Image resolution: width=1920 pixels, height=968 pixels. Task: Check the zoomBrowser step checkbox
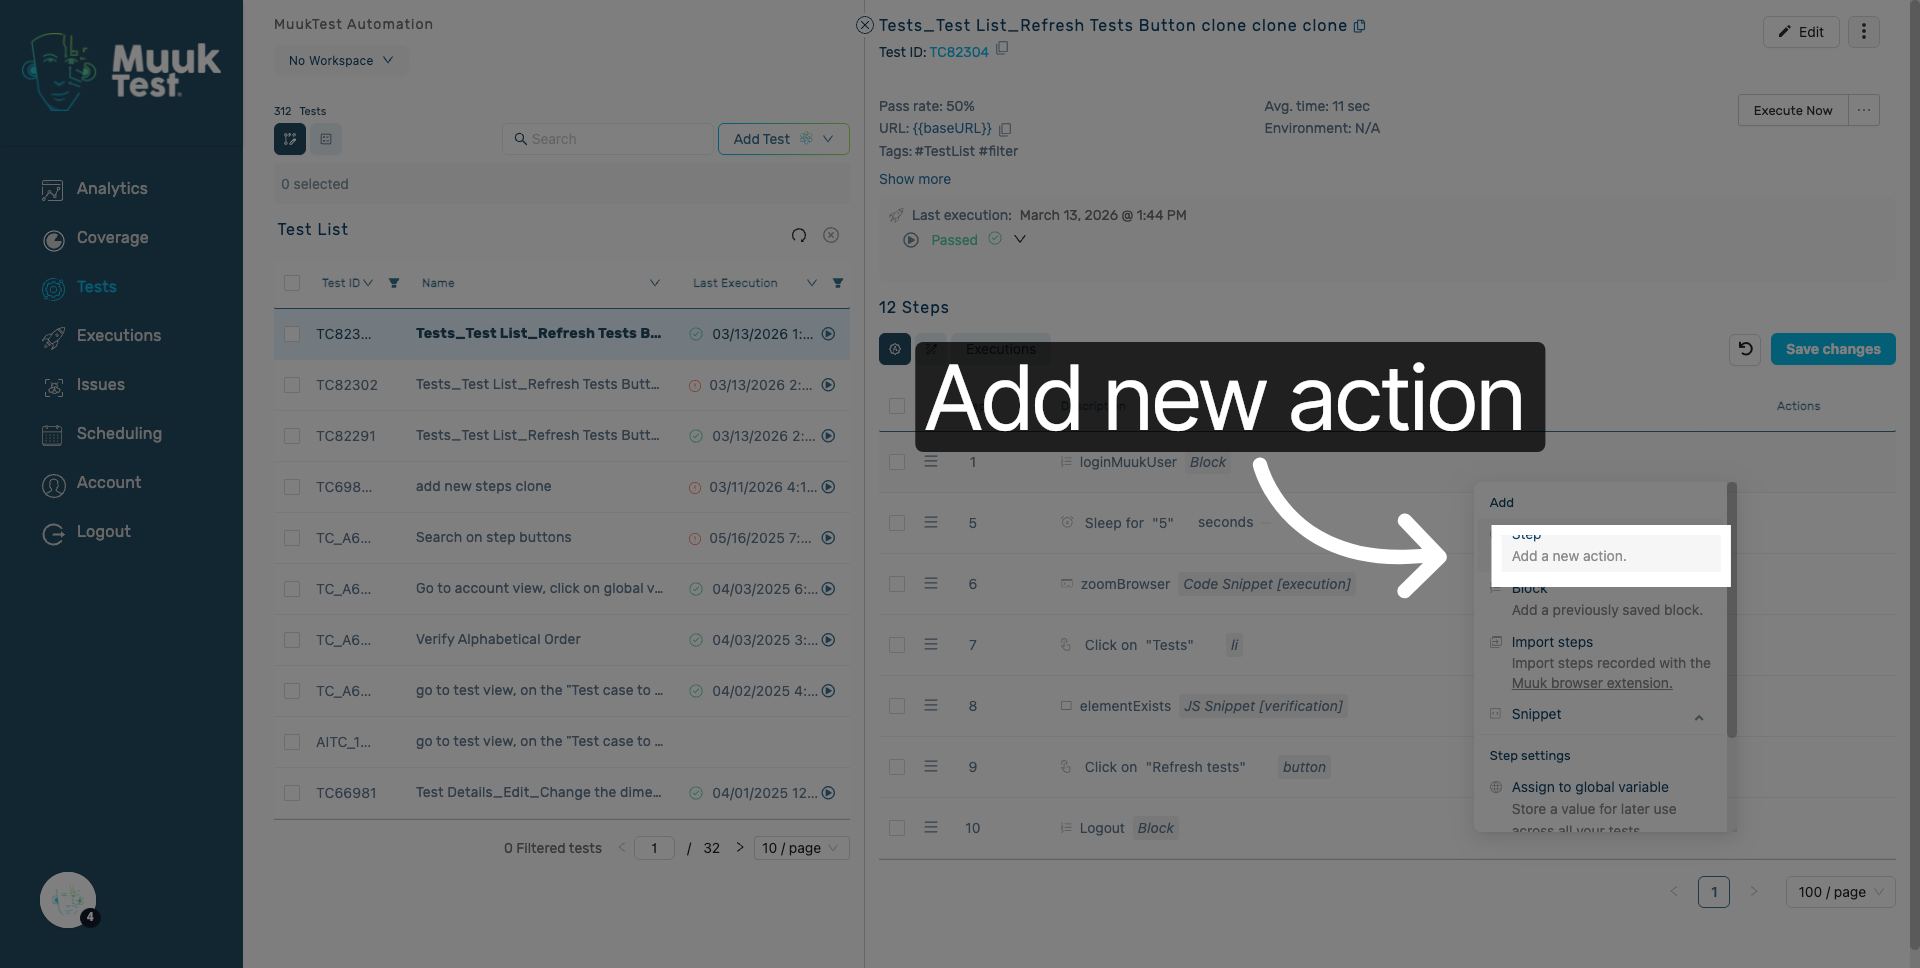pos(897,584)
